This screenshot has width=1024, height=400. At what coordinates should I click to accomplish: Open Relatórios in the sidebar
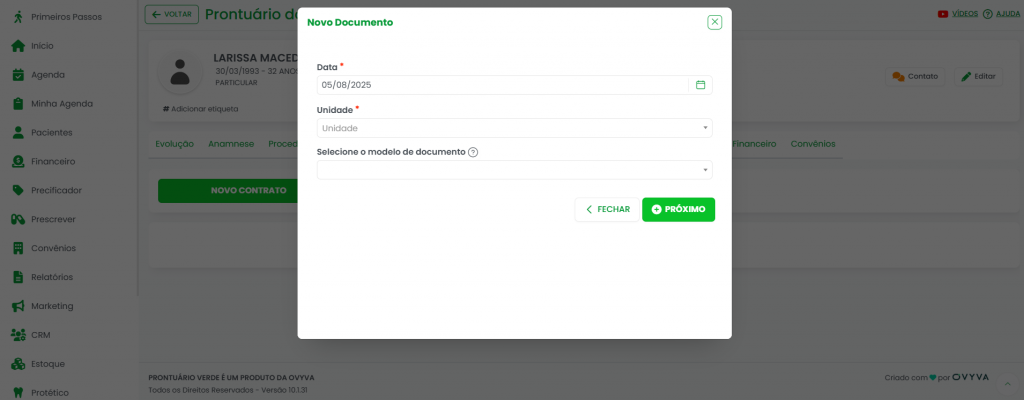[51, 277]
